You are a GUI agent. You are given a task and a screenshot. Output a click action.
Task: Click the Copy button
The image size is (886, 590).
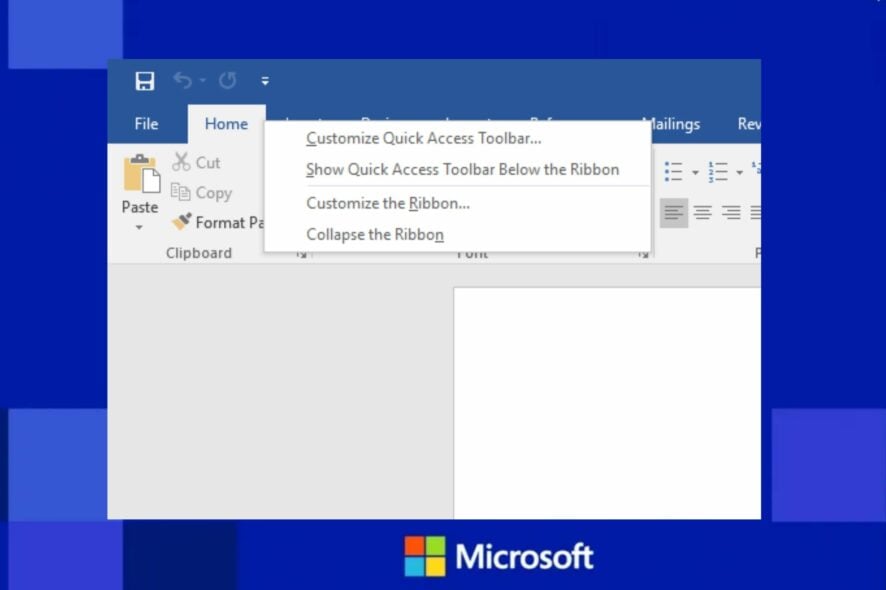pos(202,193)
